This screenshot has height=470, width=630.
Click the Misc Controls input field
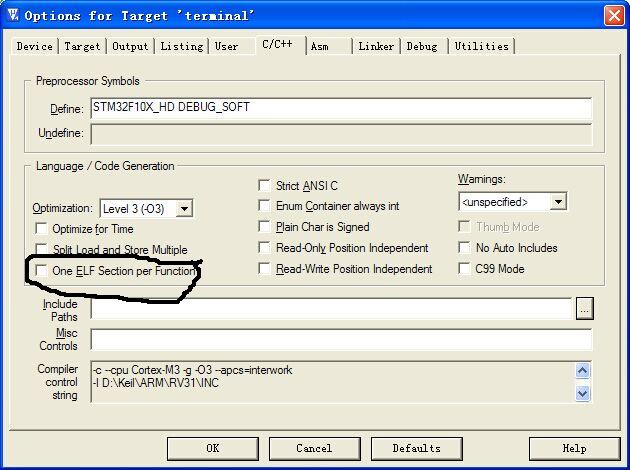point(341,339)
